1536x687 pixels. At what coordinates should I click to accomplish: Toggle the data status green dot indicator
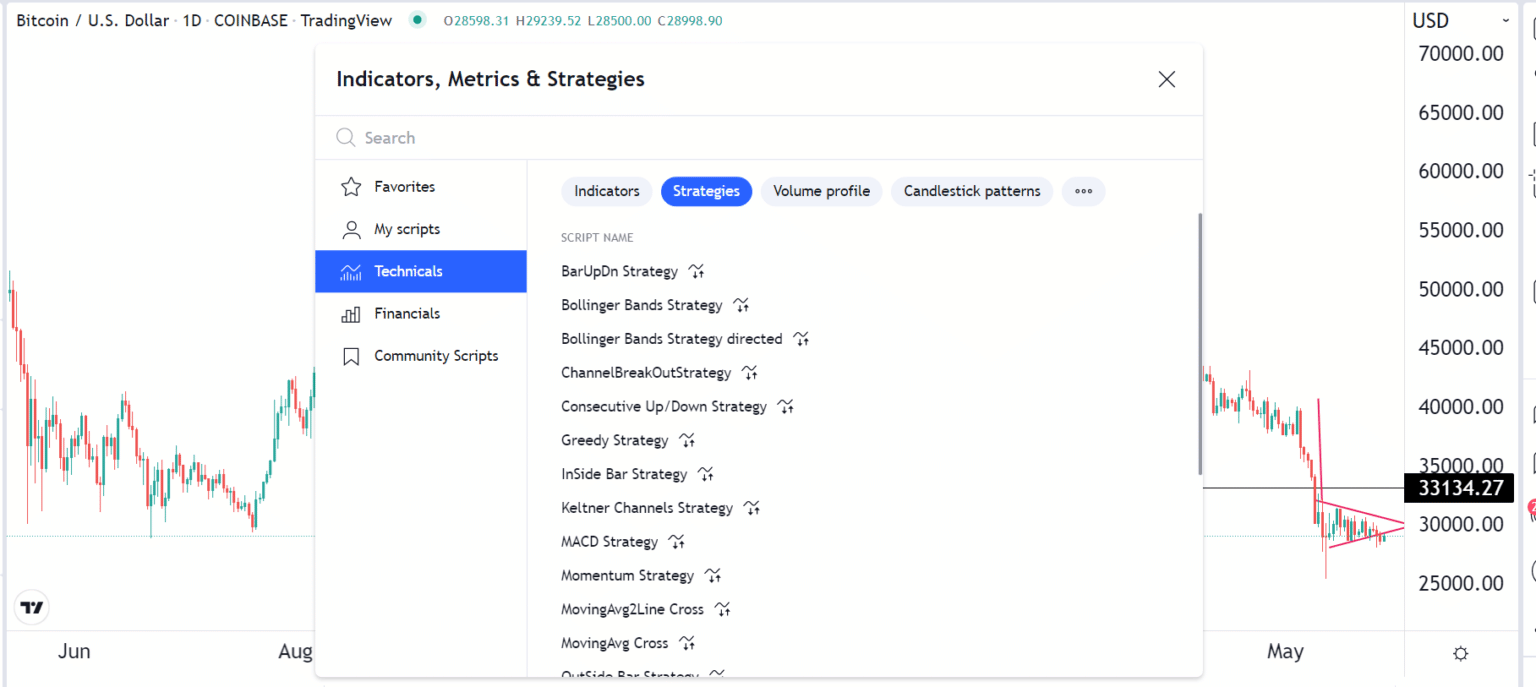tap(416, 19)
